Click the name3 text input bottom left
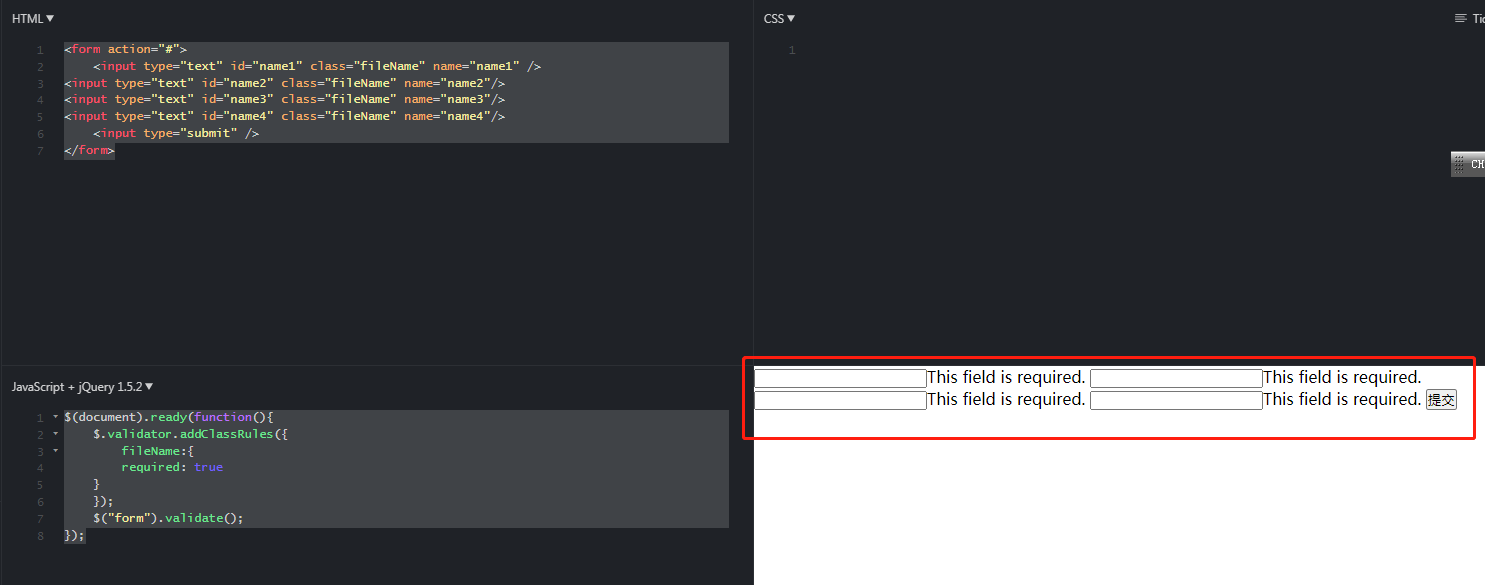Viewport: 1485px width, 585px height. point(840,399)
